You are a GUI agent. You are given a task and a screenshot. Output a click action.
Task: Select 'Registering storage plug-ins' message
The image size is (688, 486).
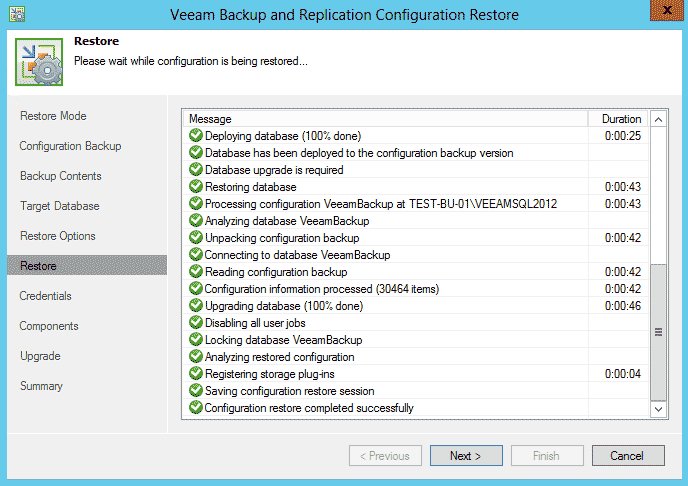click(269, 374)
